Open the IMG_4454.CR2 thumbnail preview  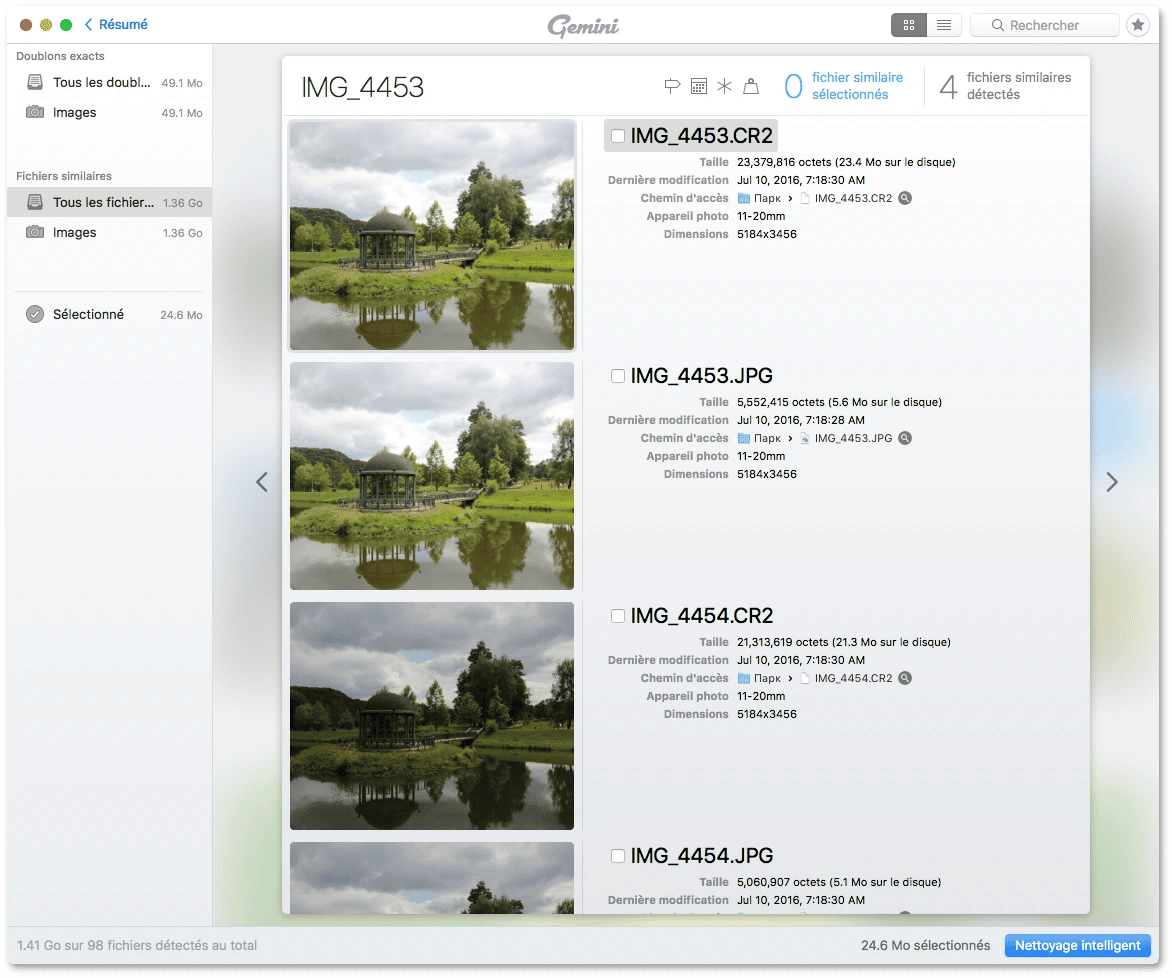coord(432,716)
